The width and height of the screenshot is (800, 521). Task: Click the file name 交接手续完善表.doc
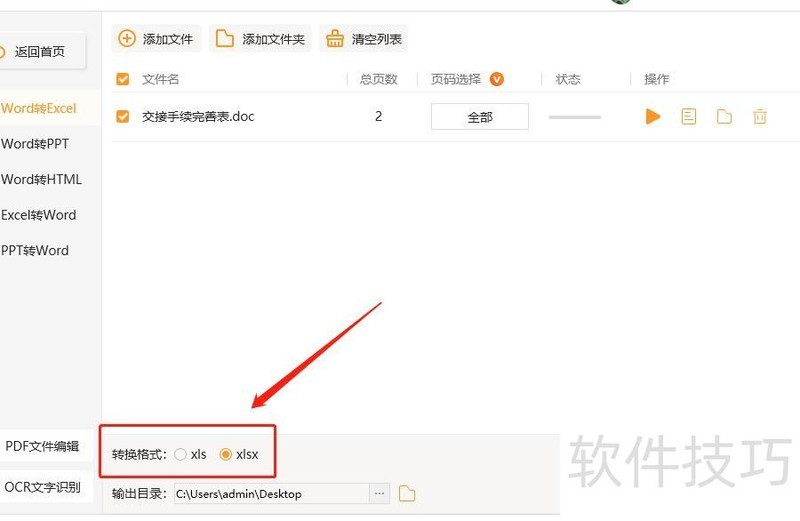click(x=198, y=116)
